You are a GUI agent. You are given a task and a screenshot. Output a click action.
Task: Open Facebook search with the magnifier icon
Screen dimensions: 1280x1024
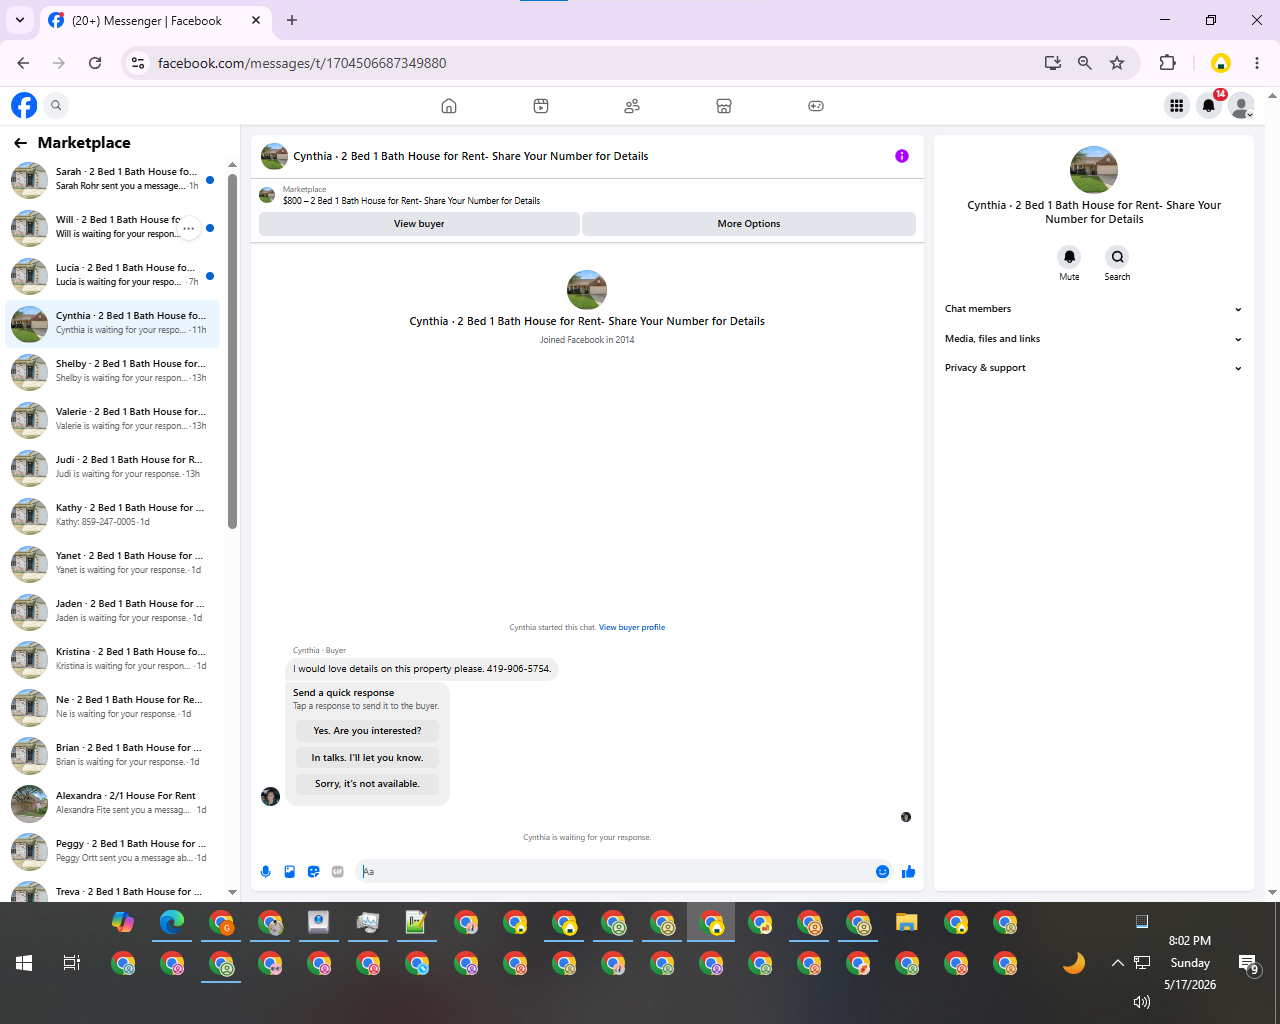coord(57,105)
